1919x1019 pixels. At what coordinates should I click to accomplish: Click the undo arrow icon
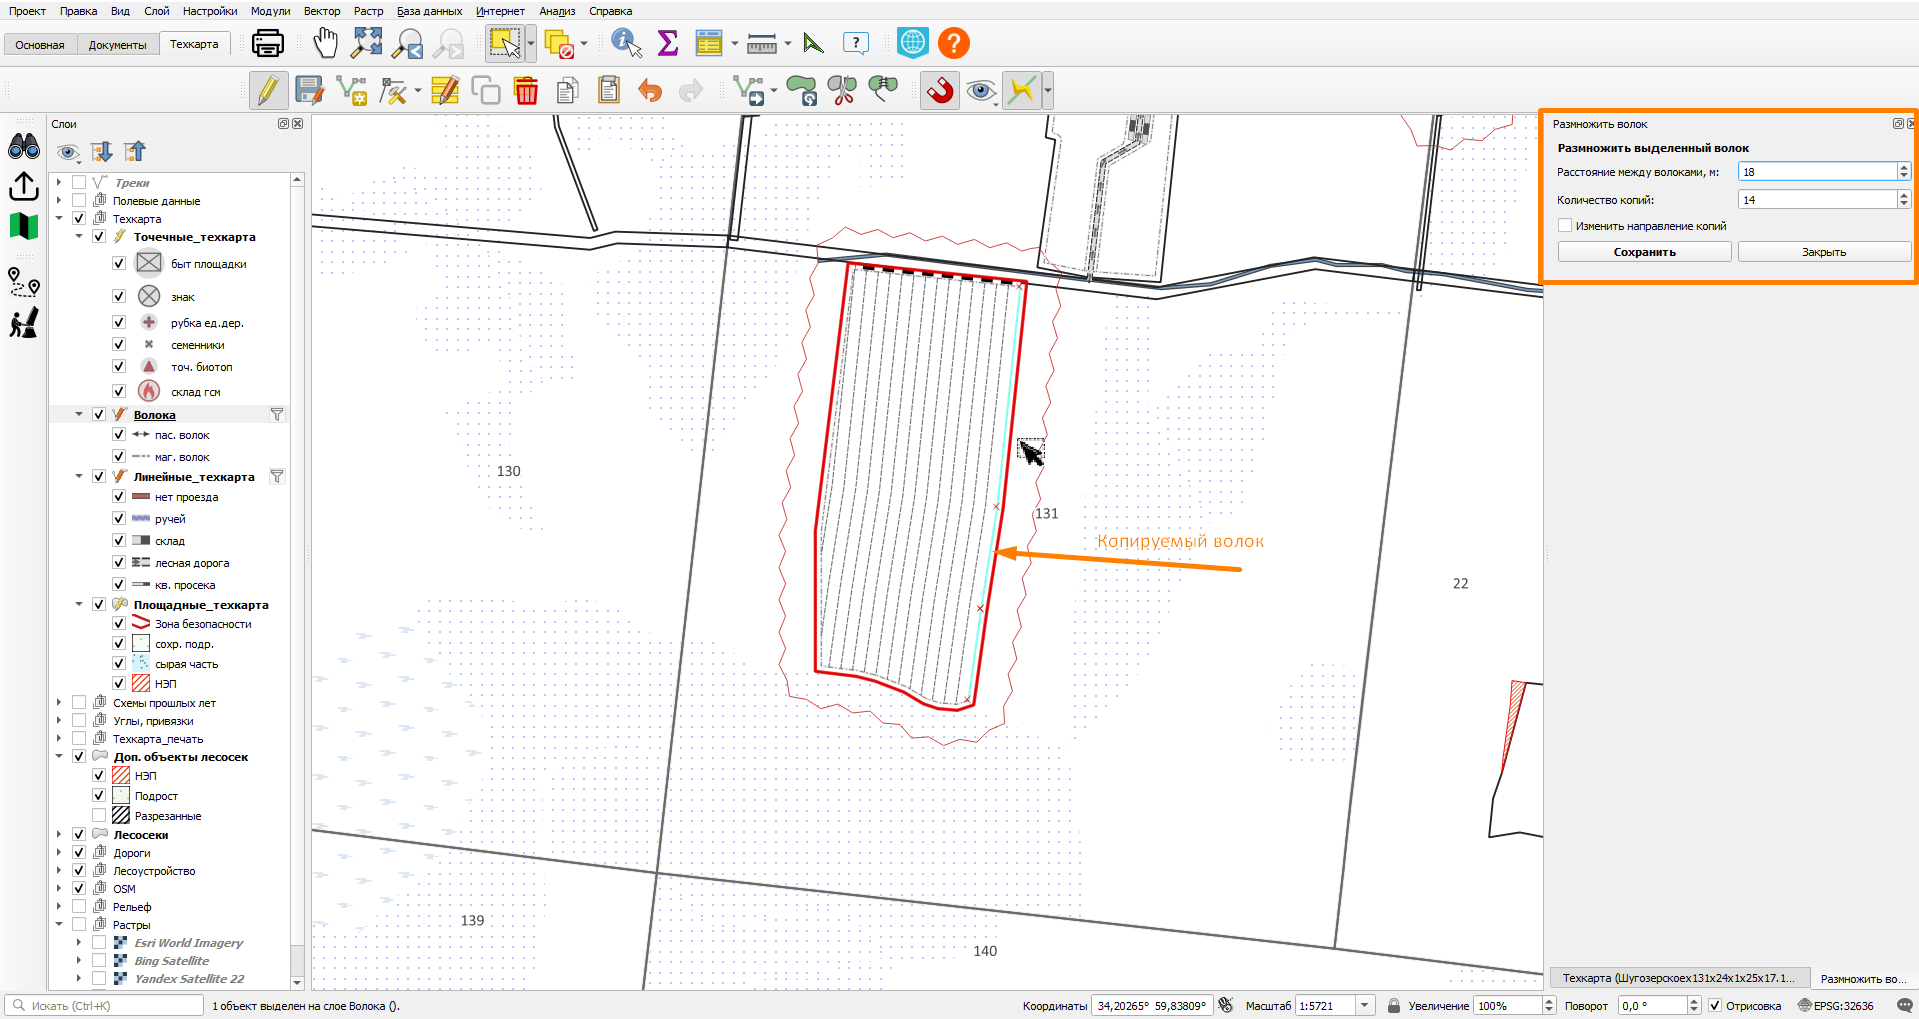[x=650, y=91]
